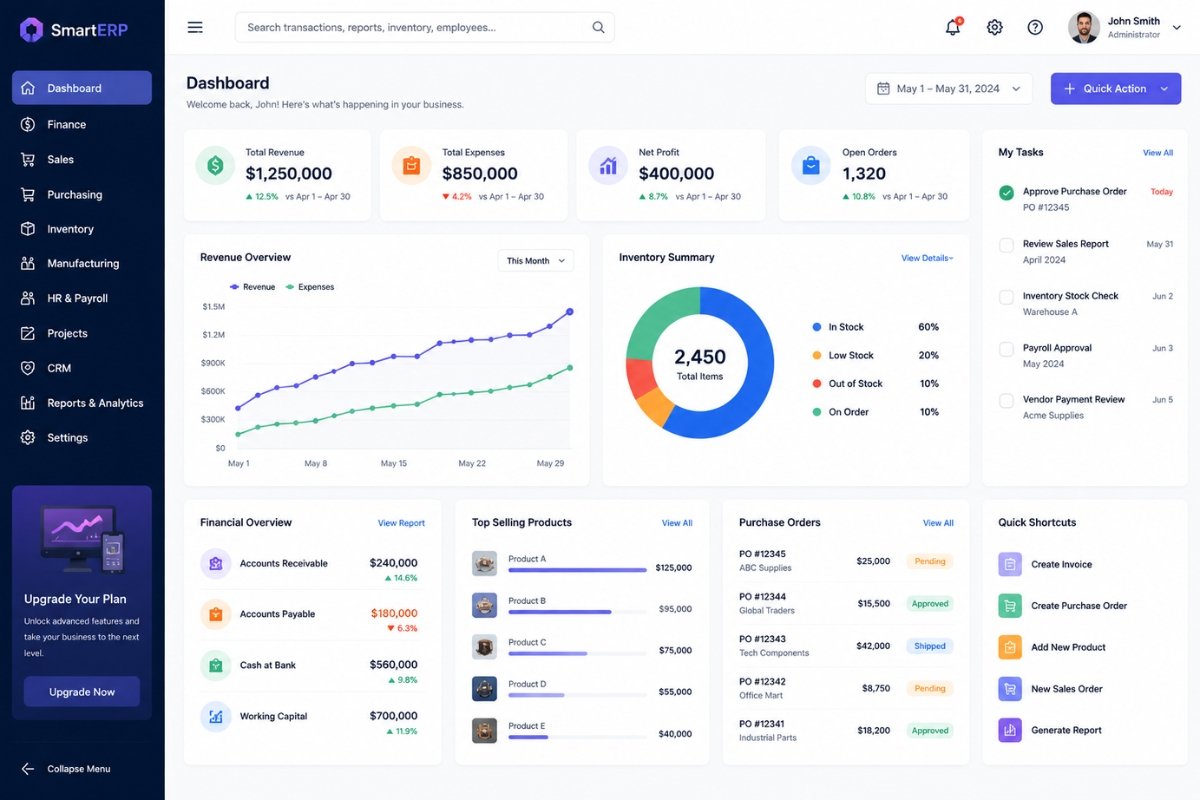
Task: Uncheck the Approve Purchase Order task
Action: point(1006,192)
